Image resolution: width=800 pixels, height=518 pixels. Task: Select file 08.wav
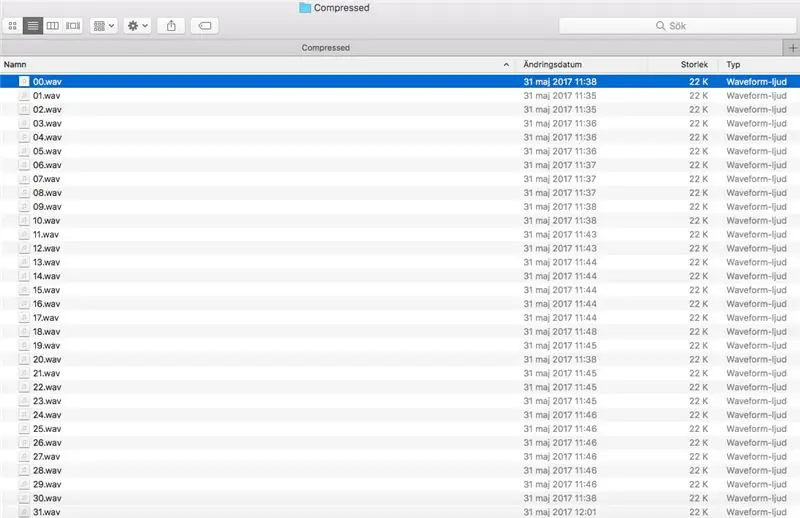pos(400,192)
